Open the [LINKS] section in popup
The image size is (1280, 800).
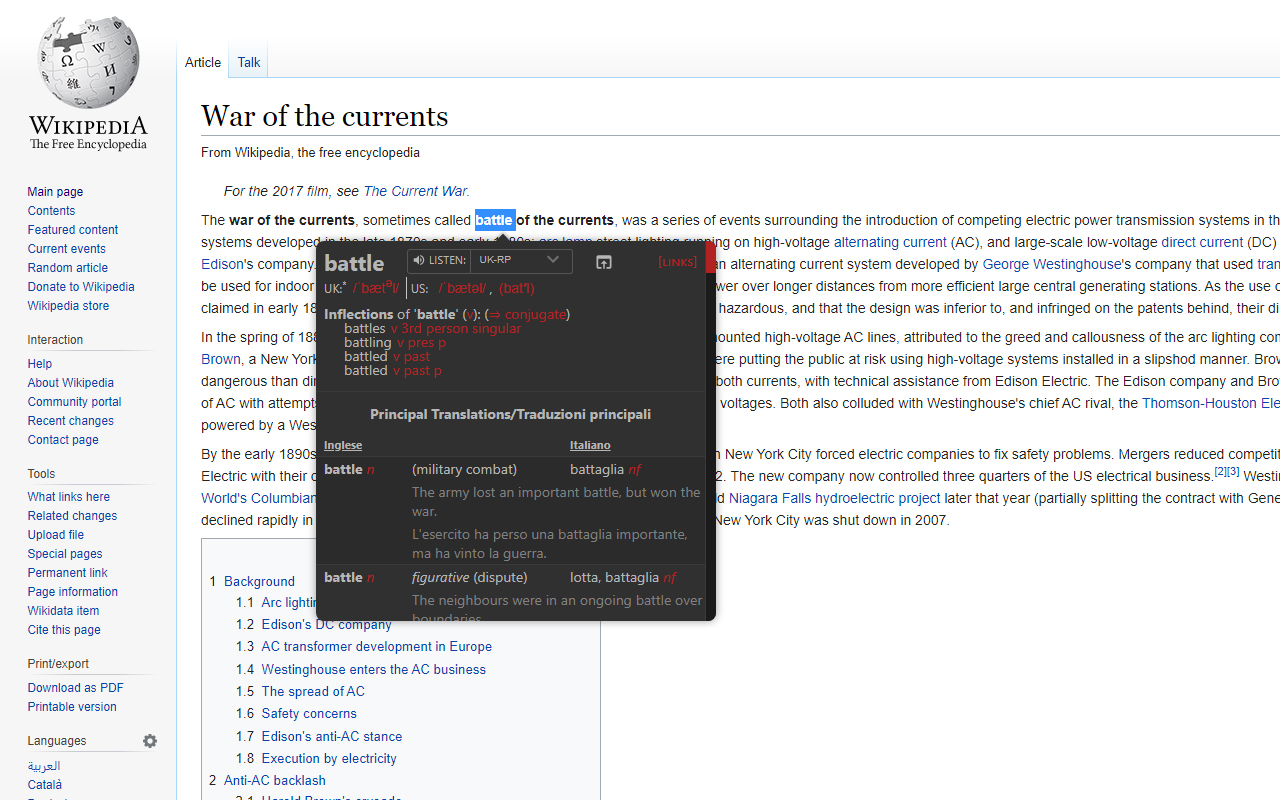point(677,262)
